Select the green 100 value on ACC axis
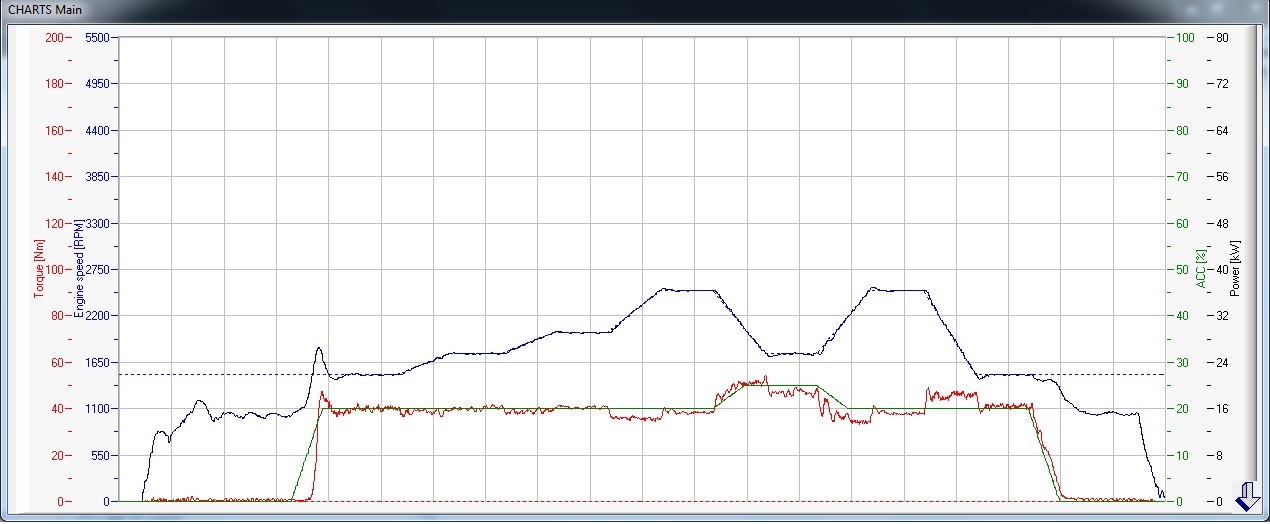The width and height of the screenshot is (1270, 524). pyautogui.click(x=1185, y=37)
